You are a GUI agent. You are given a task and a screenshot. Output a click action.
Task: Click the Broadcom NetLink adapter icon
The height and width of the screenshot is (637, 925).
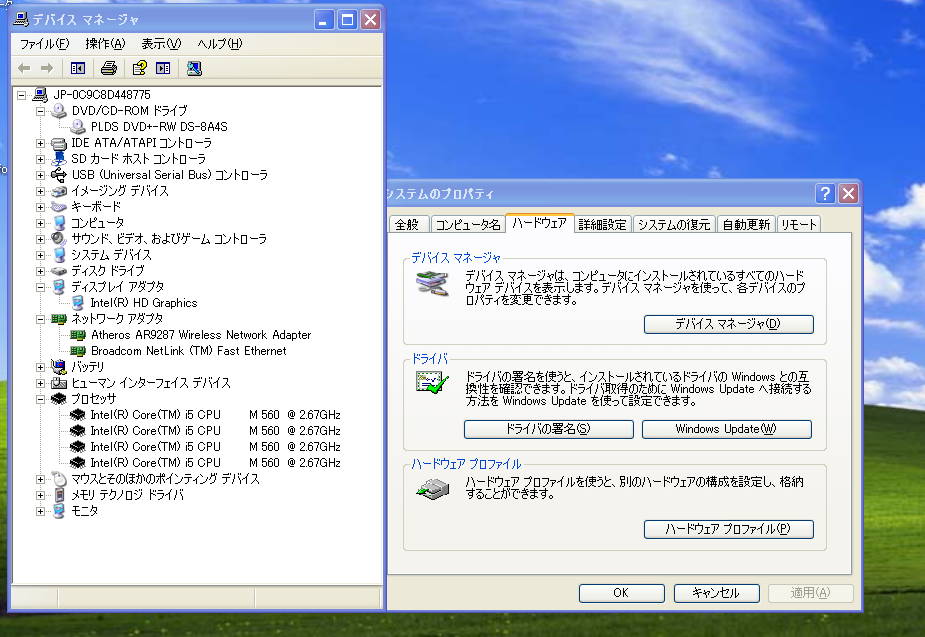[x=77, y=350]
